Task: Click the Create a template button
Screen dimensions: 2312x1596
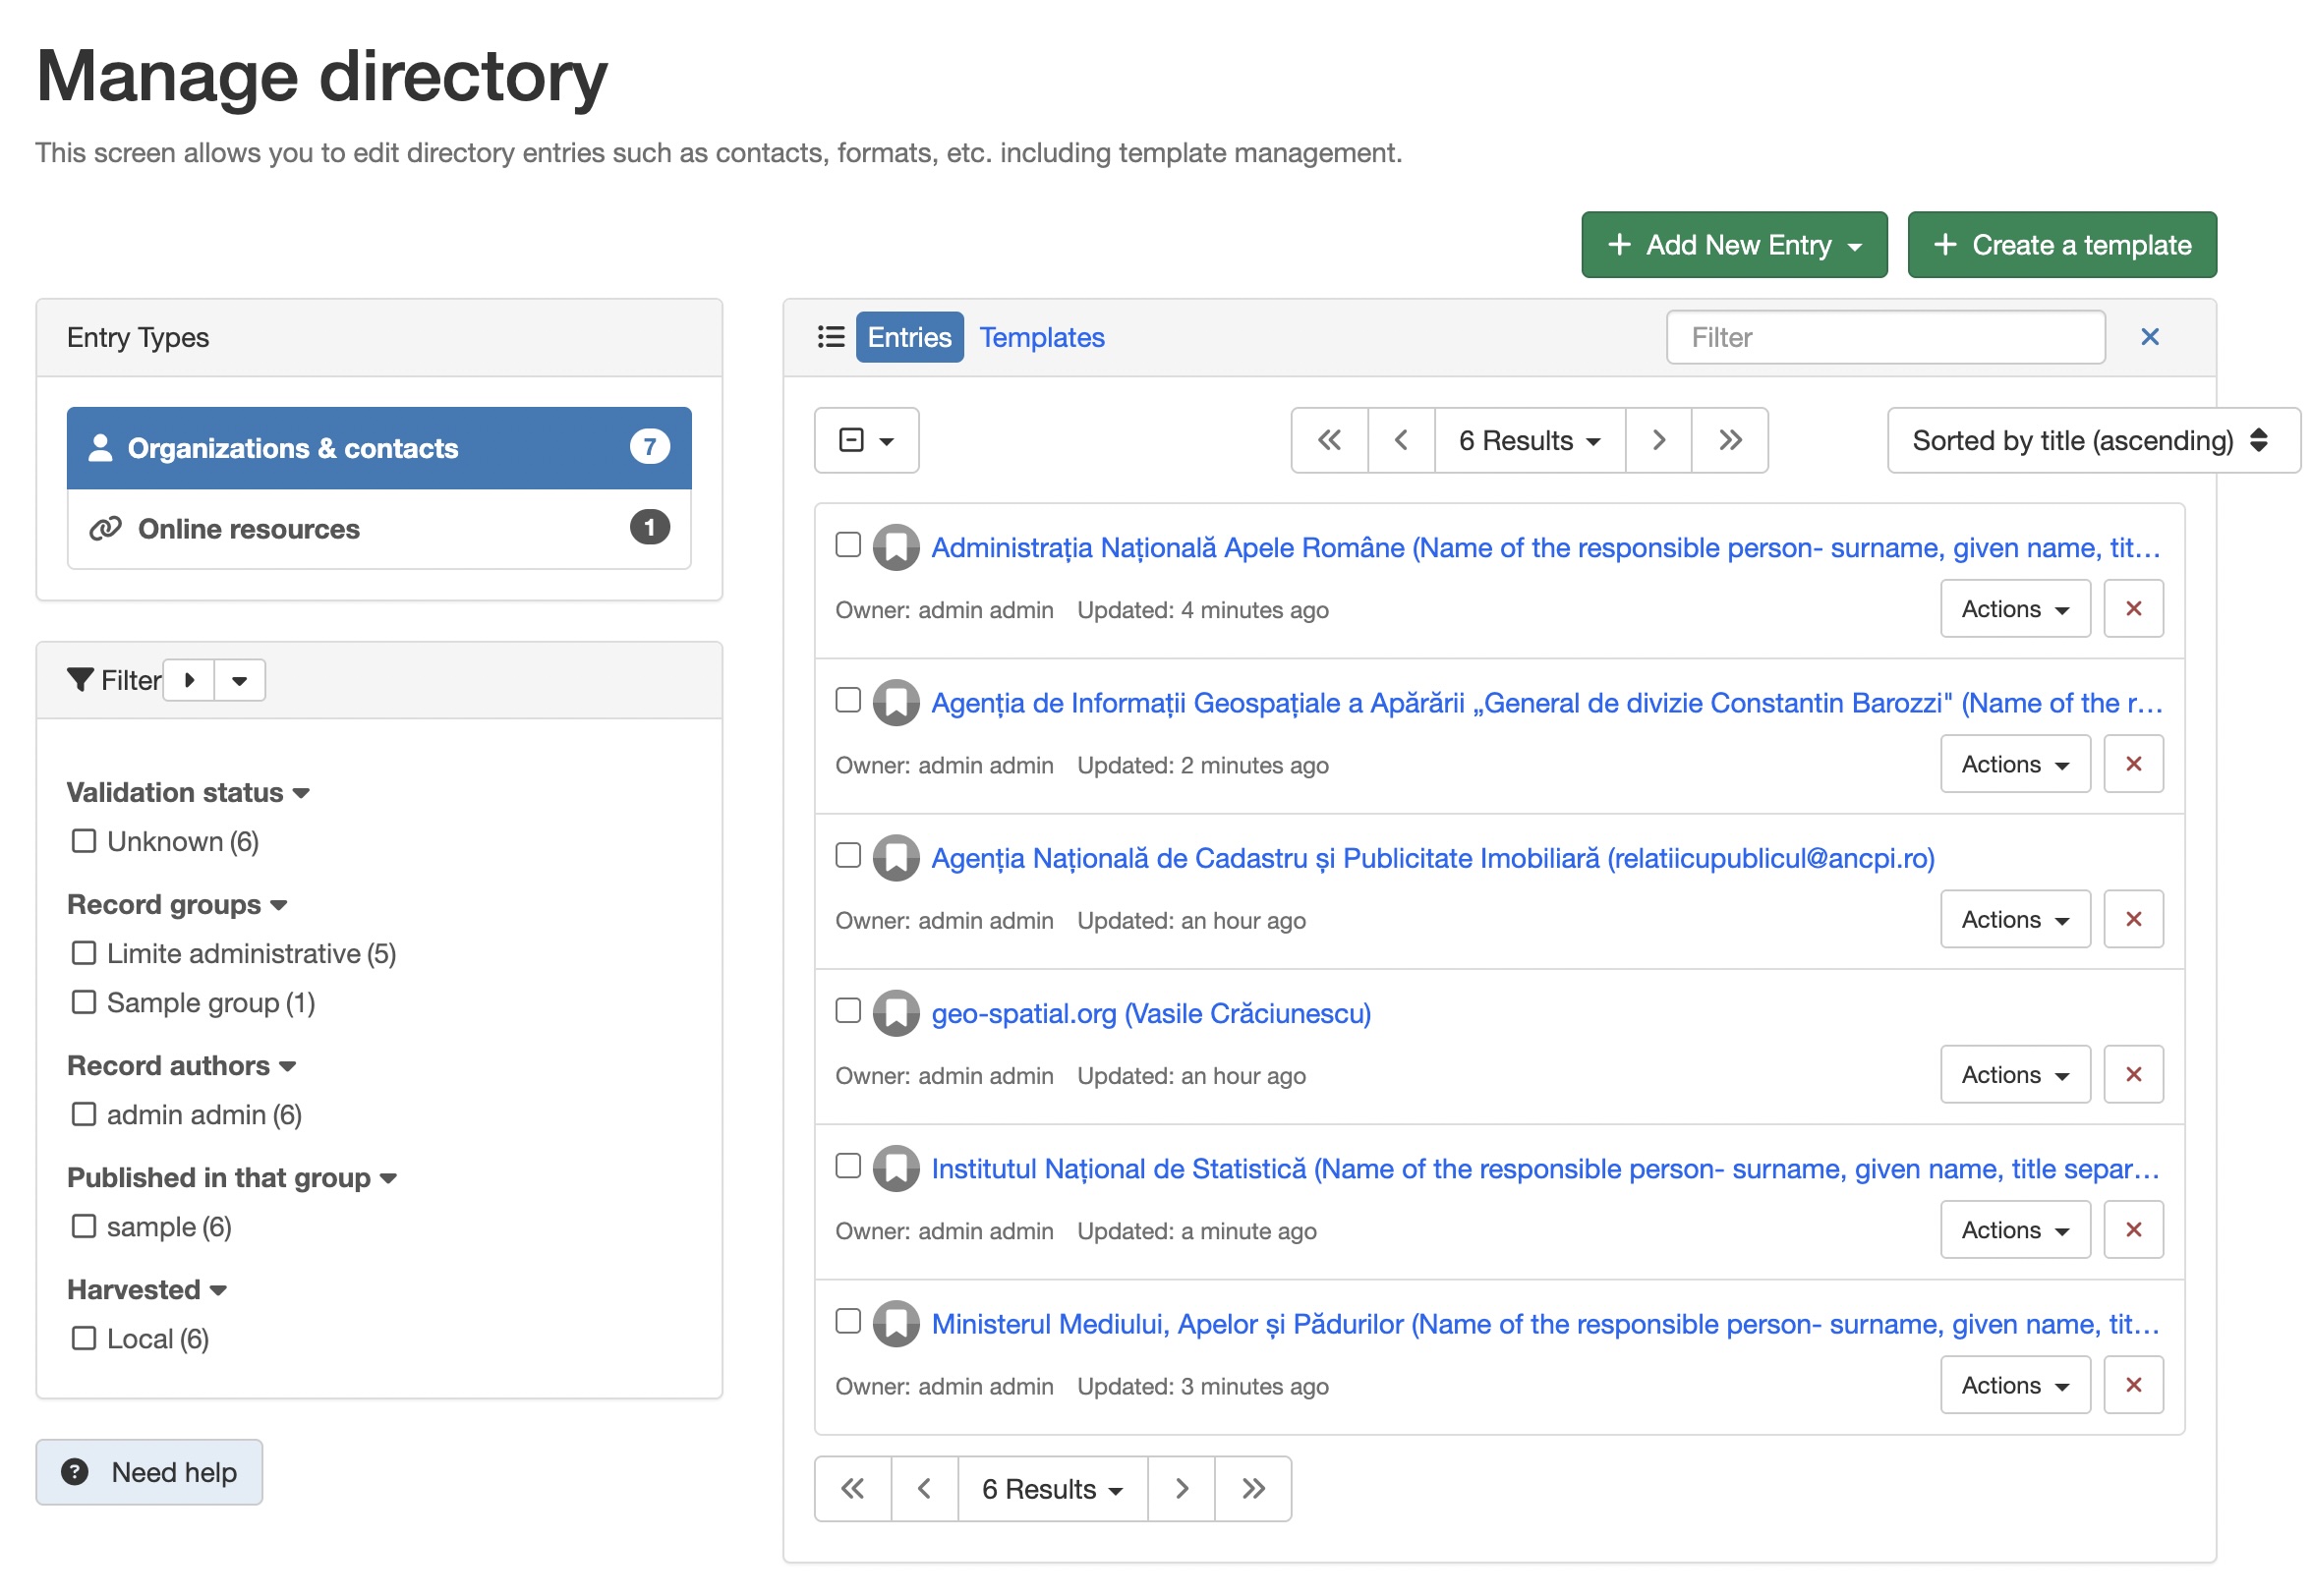Action: 2061,245
